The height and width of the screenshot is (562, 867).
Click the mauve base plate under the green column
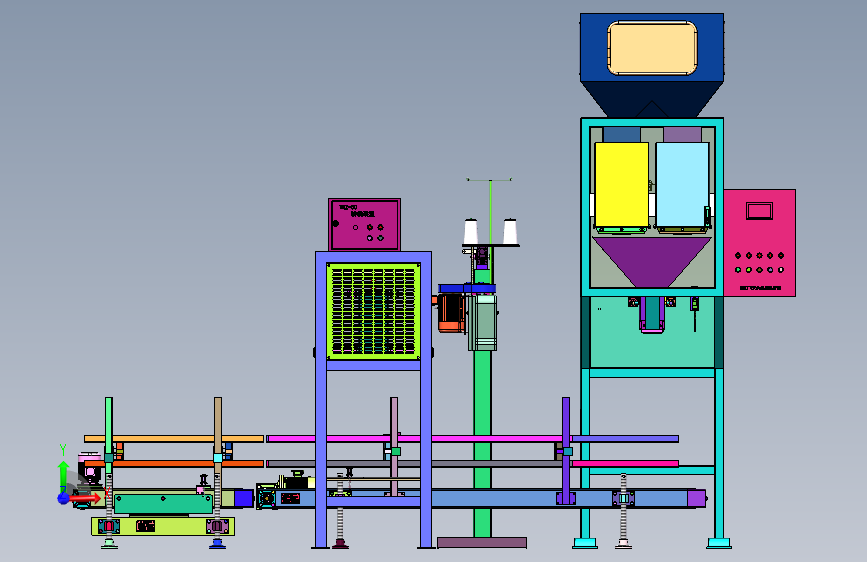[x=482, y=543]
